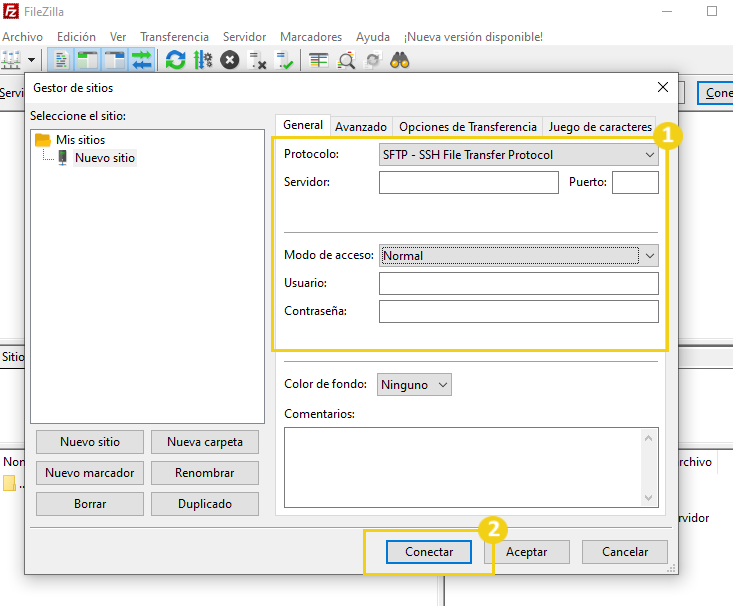Click the FileZilla logo in title bar
Image resolution: width=733 pixels, height=606 pixels.
(11, 11)
